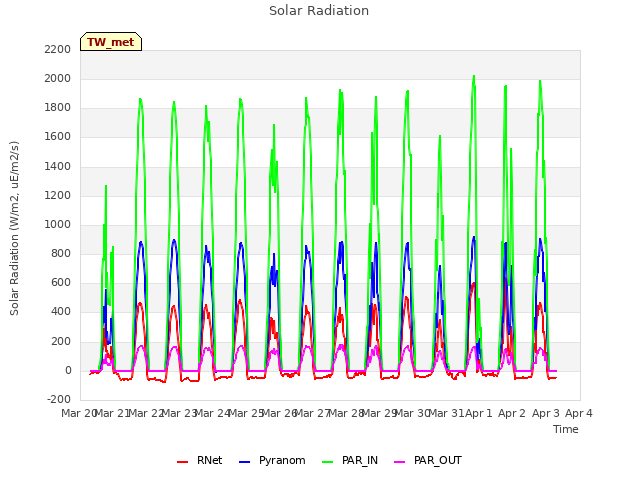This screenshot has width=640, height=480.
Task: Click the 400 y-axis tick label
Action: 61,312
